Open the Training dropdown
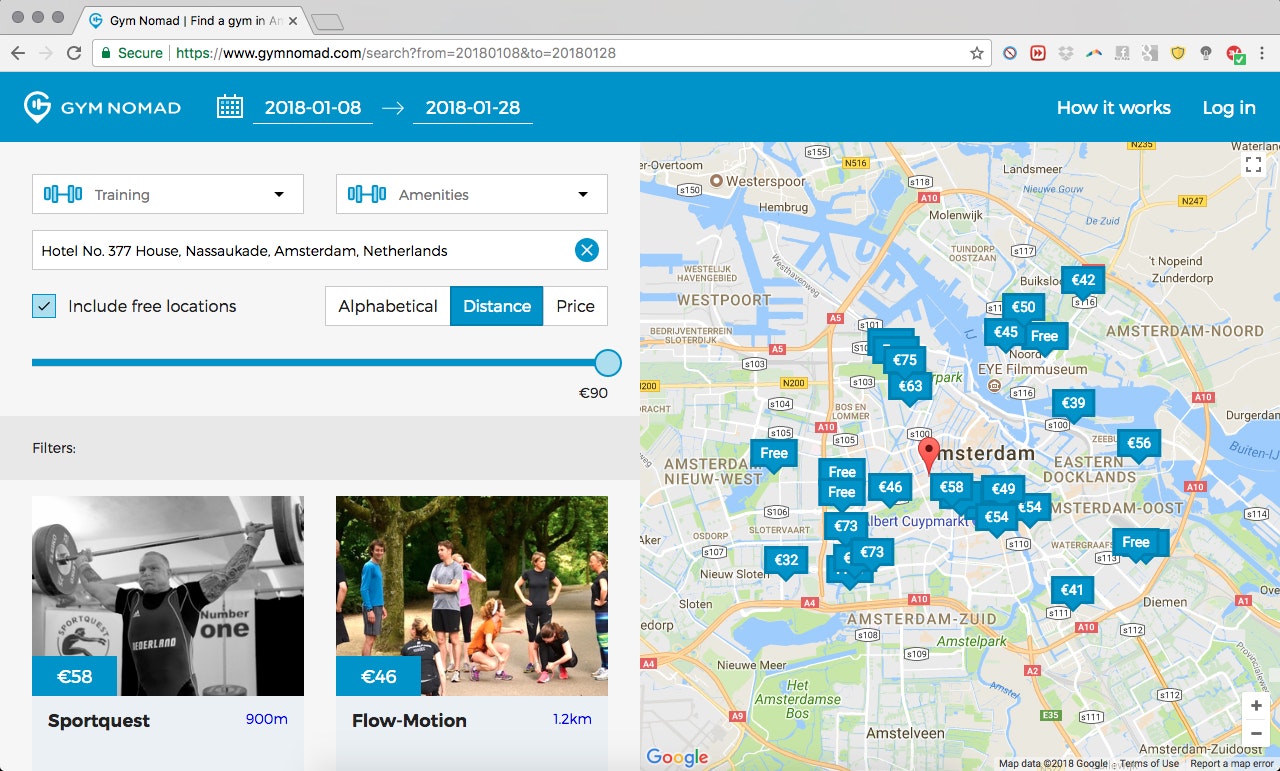This screenshot has height=771, width=1280. click(168, 194)
